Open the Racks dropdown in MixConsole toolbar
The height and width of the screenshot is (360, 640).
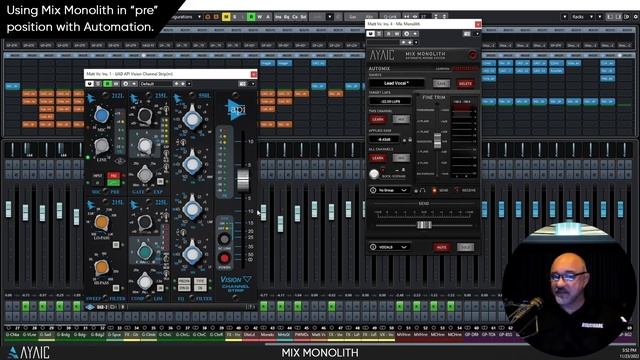pyautogui.click(x=582, y=17)
